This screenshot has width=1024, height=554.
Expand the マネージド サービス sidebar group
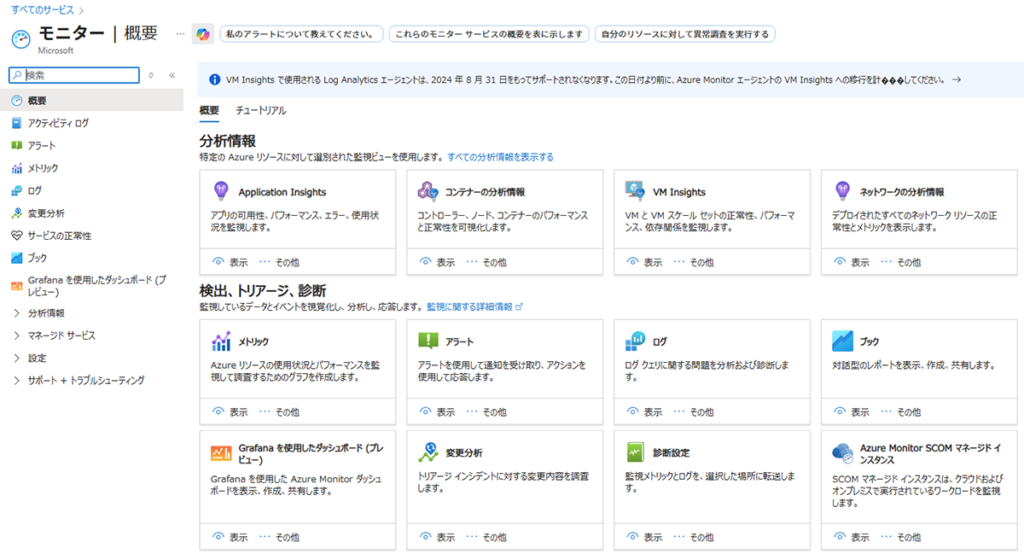point(17,335)
